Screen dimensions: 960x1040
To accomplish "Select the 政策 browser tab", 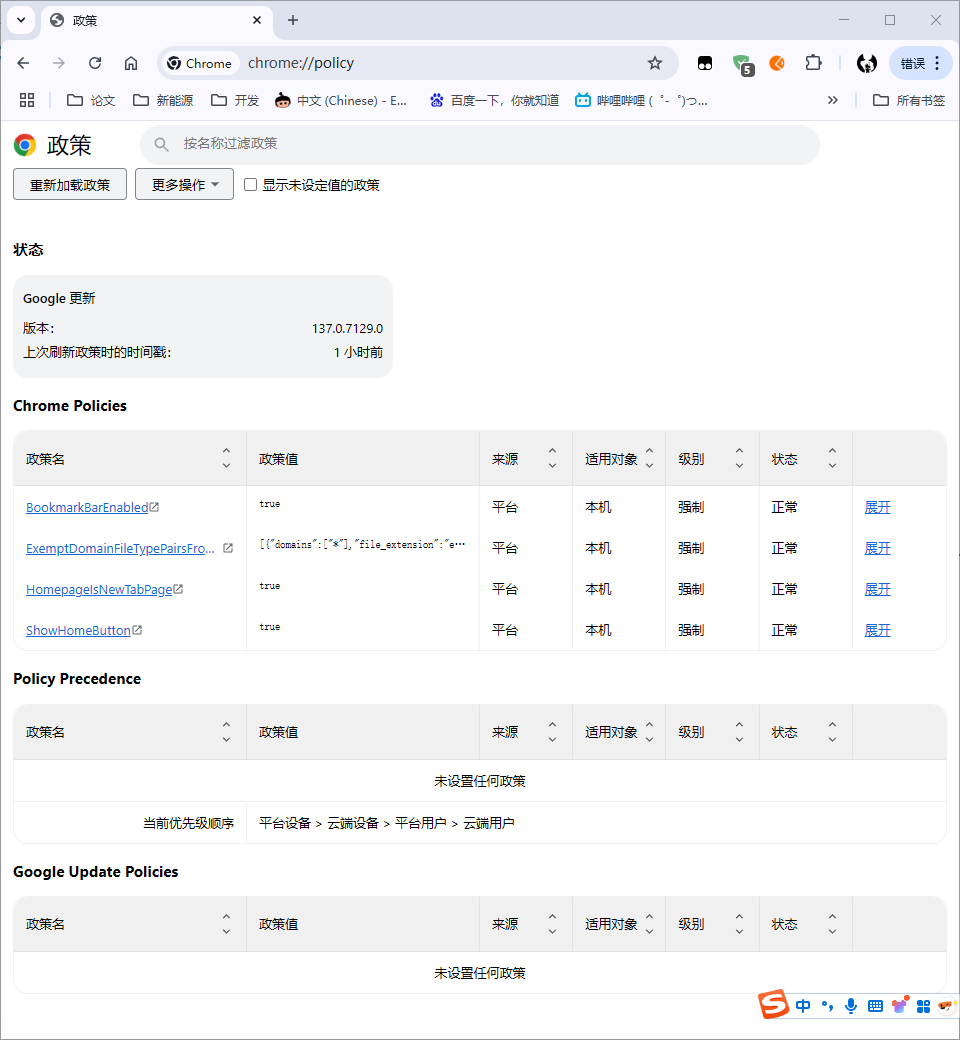I will pyautogui.click(x=157, y=21).
